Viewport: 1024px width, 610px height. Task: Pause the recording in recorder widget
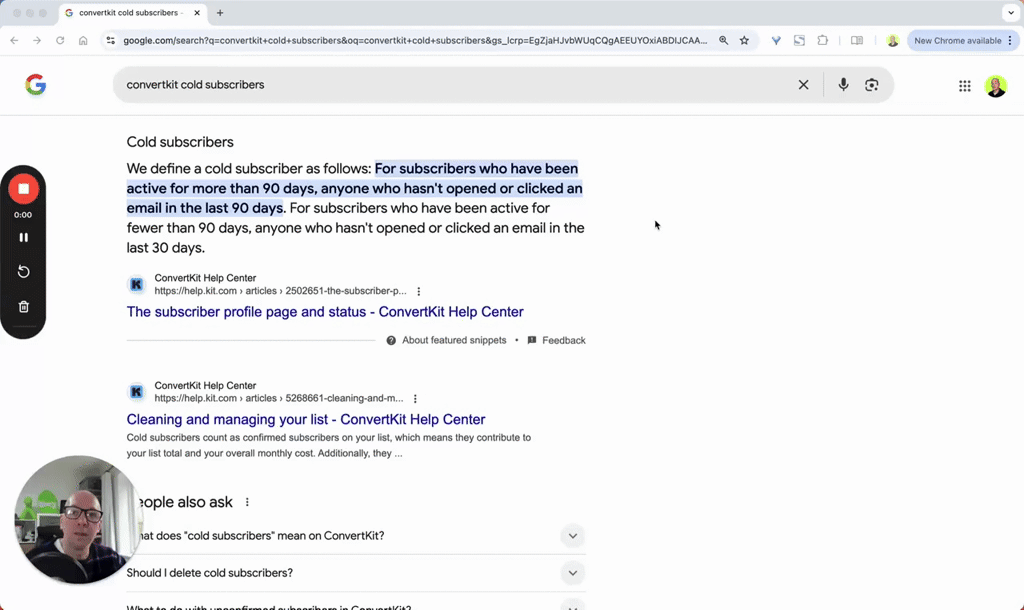[x=24, y=238]
